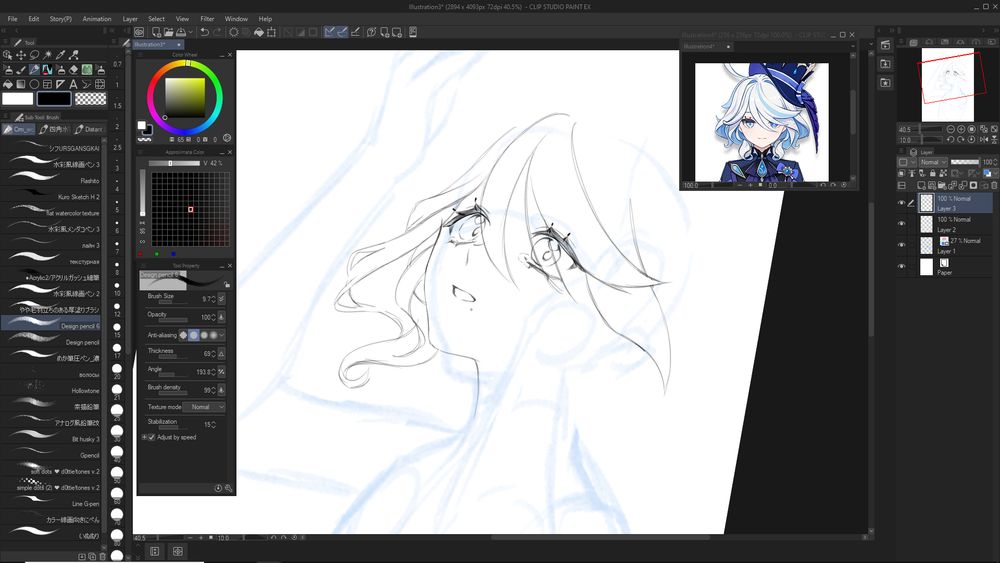Adjust the Brush Size slider
The width and height of the screenshot is (1000, 563).
(173, 302)
